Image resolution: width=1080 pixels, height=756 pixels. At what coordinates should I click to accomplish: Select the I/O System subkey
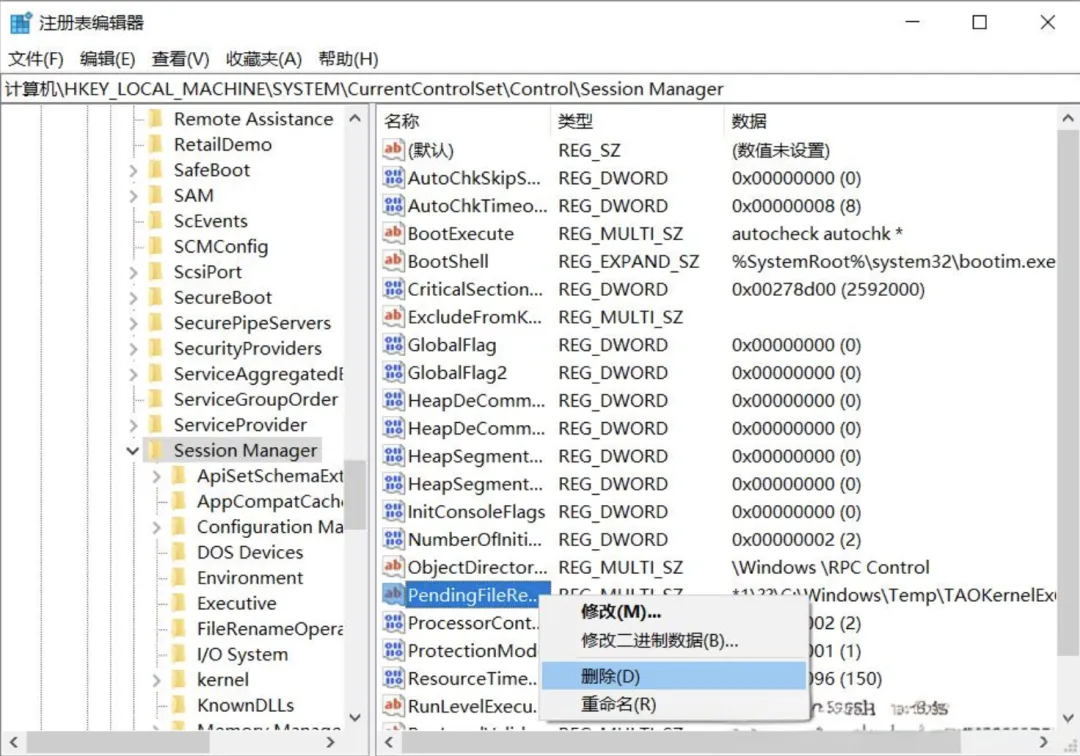pos(242,654)
